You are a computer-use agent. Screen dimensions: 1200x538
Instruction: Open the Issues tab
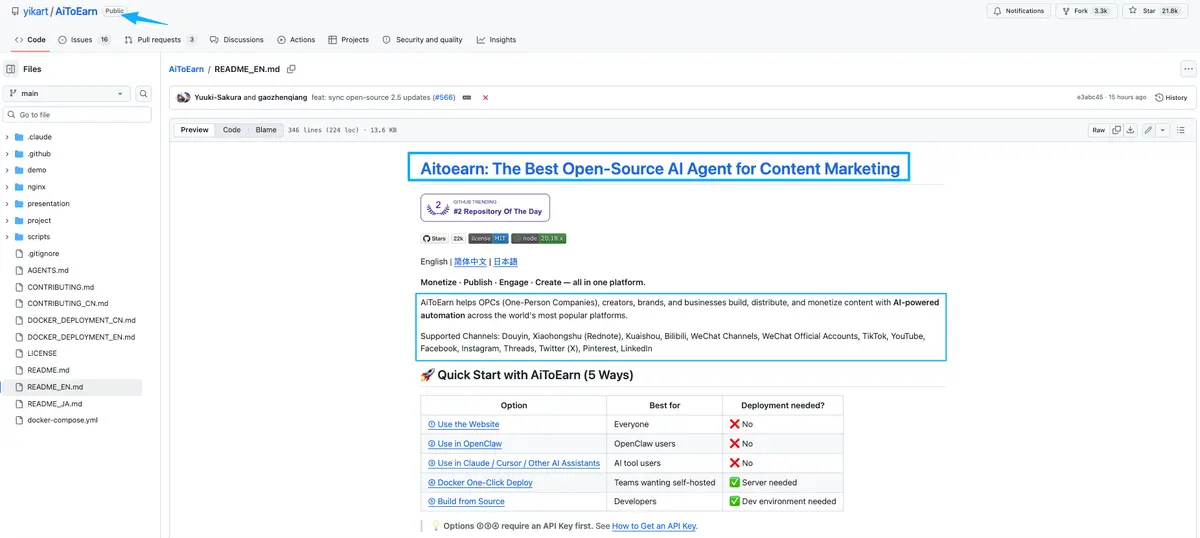85,40
